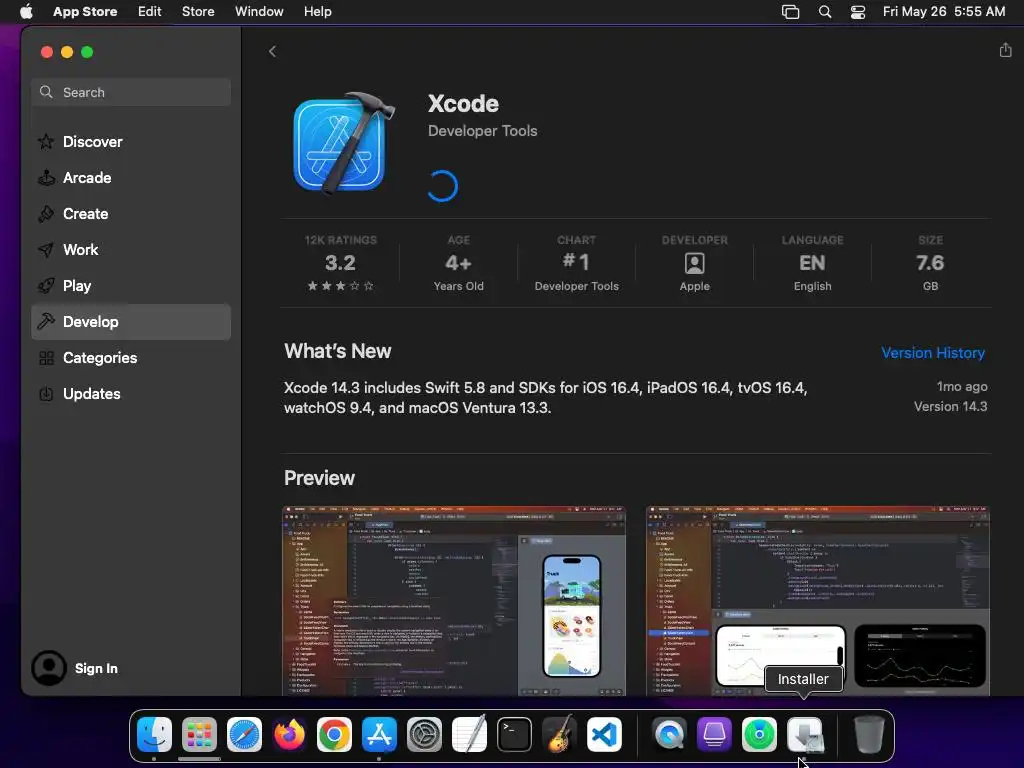Open the App Store menu
The image size is (1024, 768).
(x=85, y=11)
